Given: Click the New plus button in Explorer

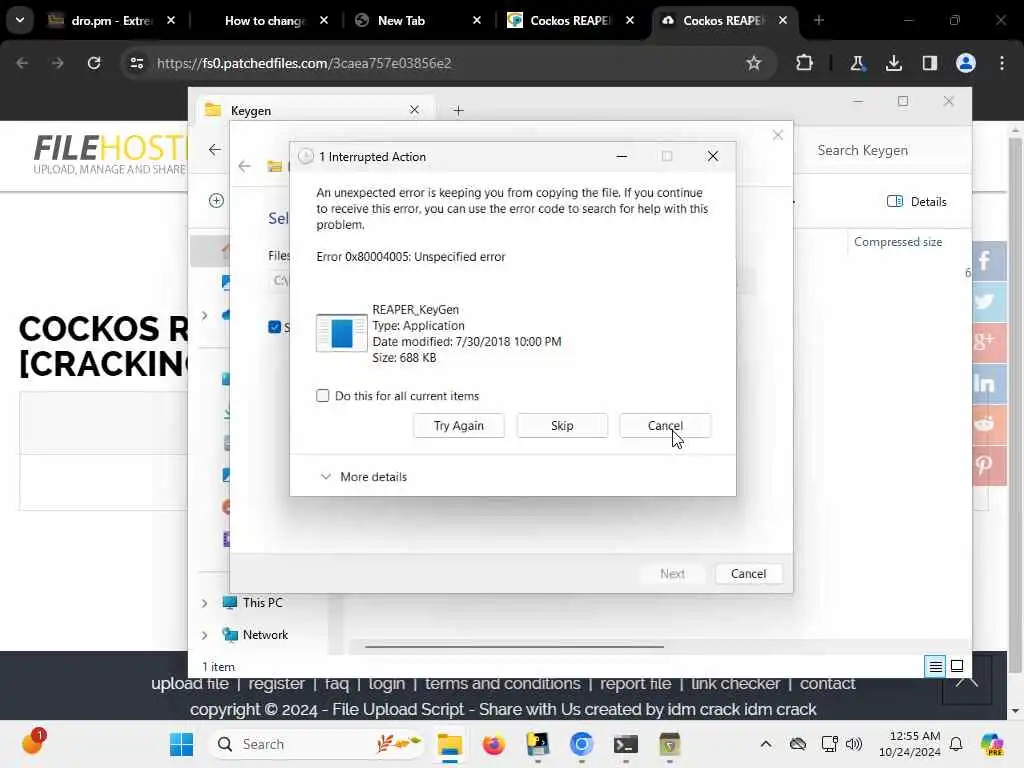Looking at the screenshot, I should click(x=216, y=200).
